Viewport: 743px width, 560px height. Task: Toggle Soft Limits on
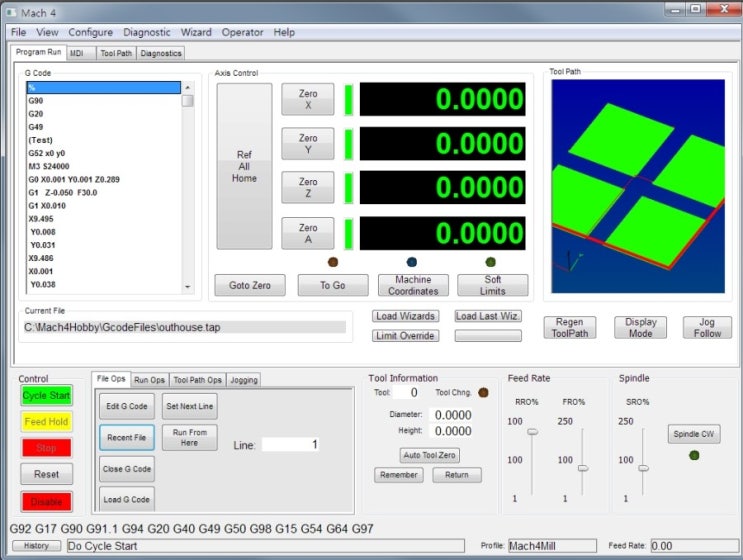pos(493,285)
